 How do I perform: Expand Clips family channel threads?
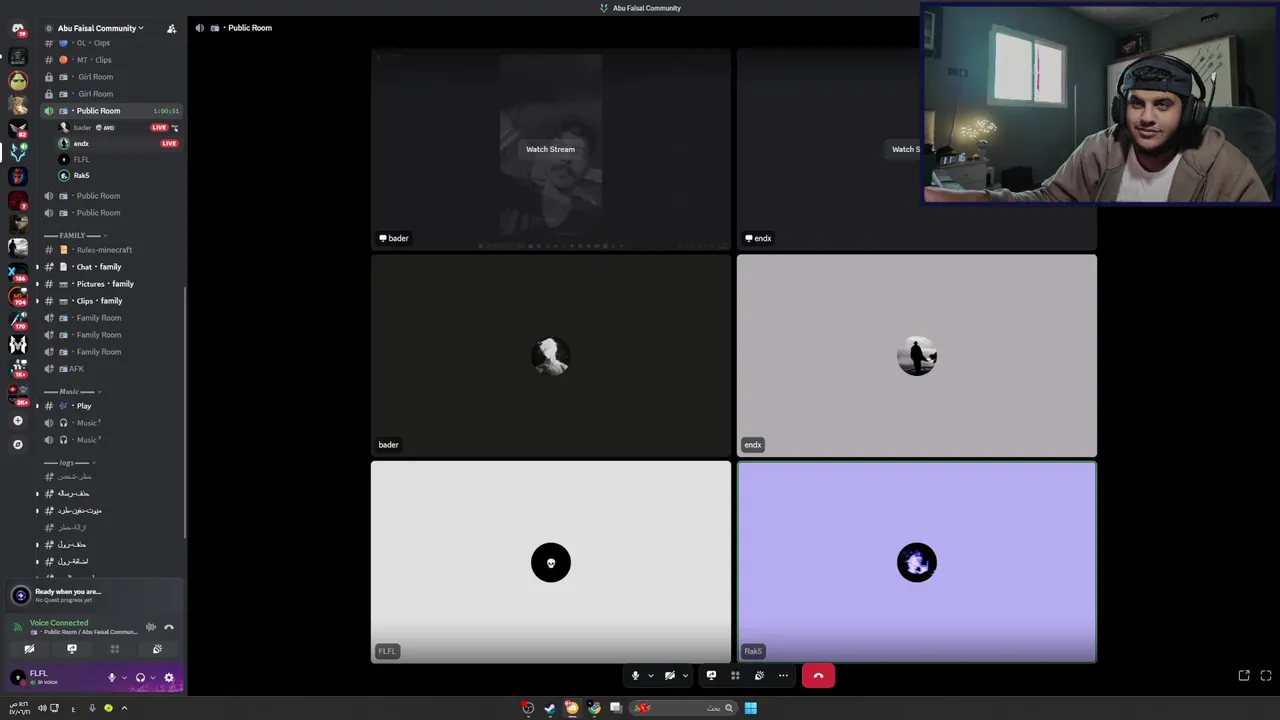coord(37,301)
